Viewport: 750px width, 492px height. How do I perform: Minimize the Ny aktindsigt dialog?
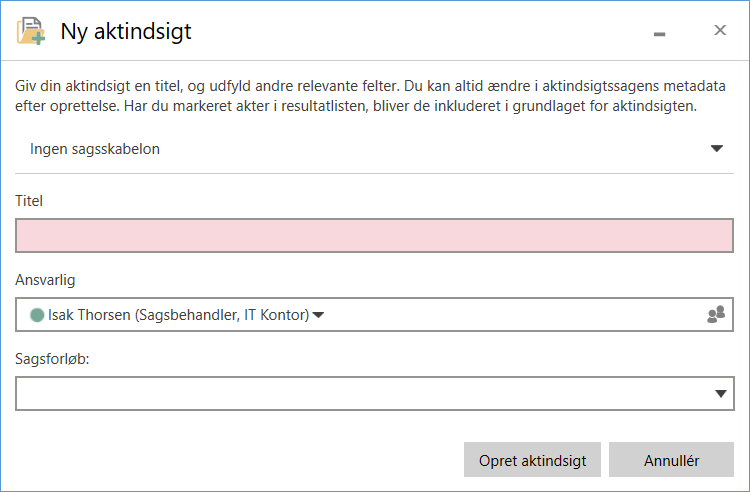click(659, 33)
